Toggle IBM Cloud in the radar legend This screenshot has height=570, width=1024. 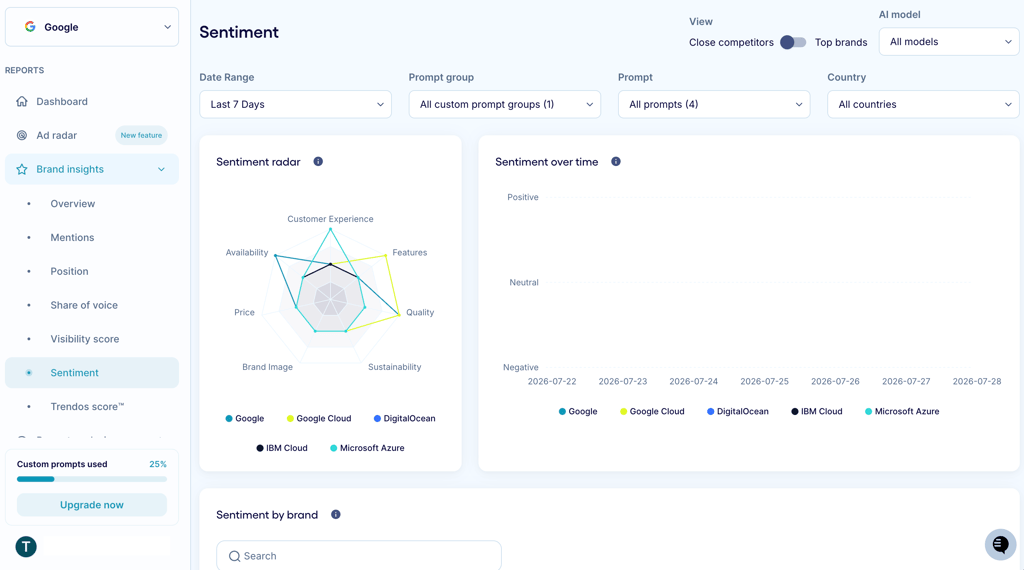click(x=281, y=448)
